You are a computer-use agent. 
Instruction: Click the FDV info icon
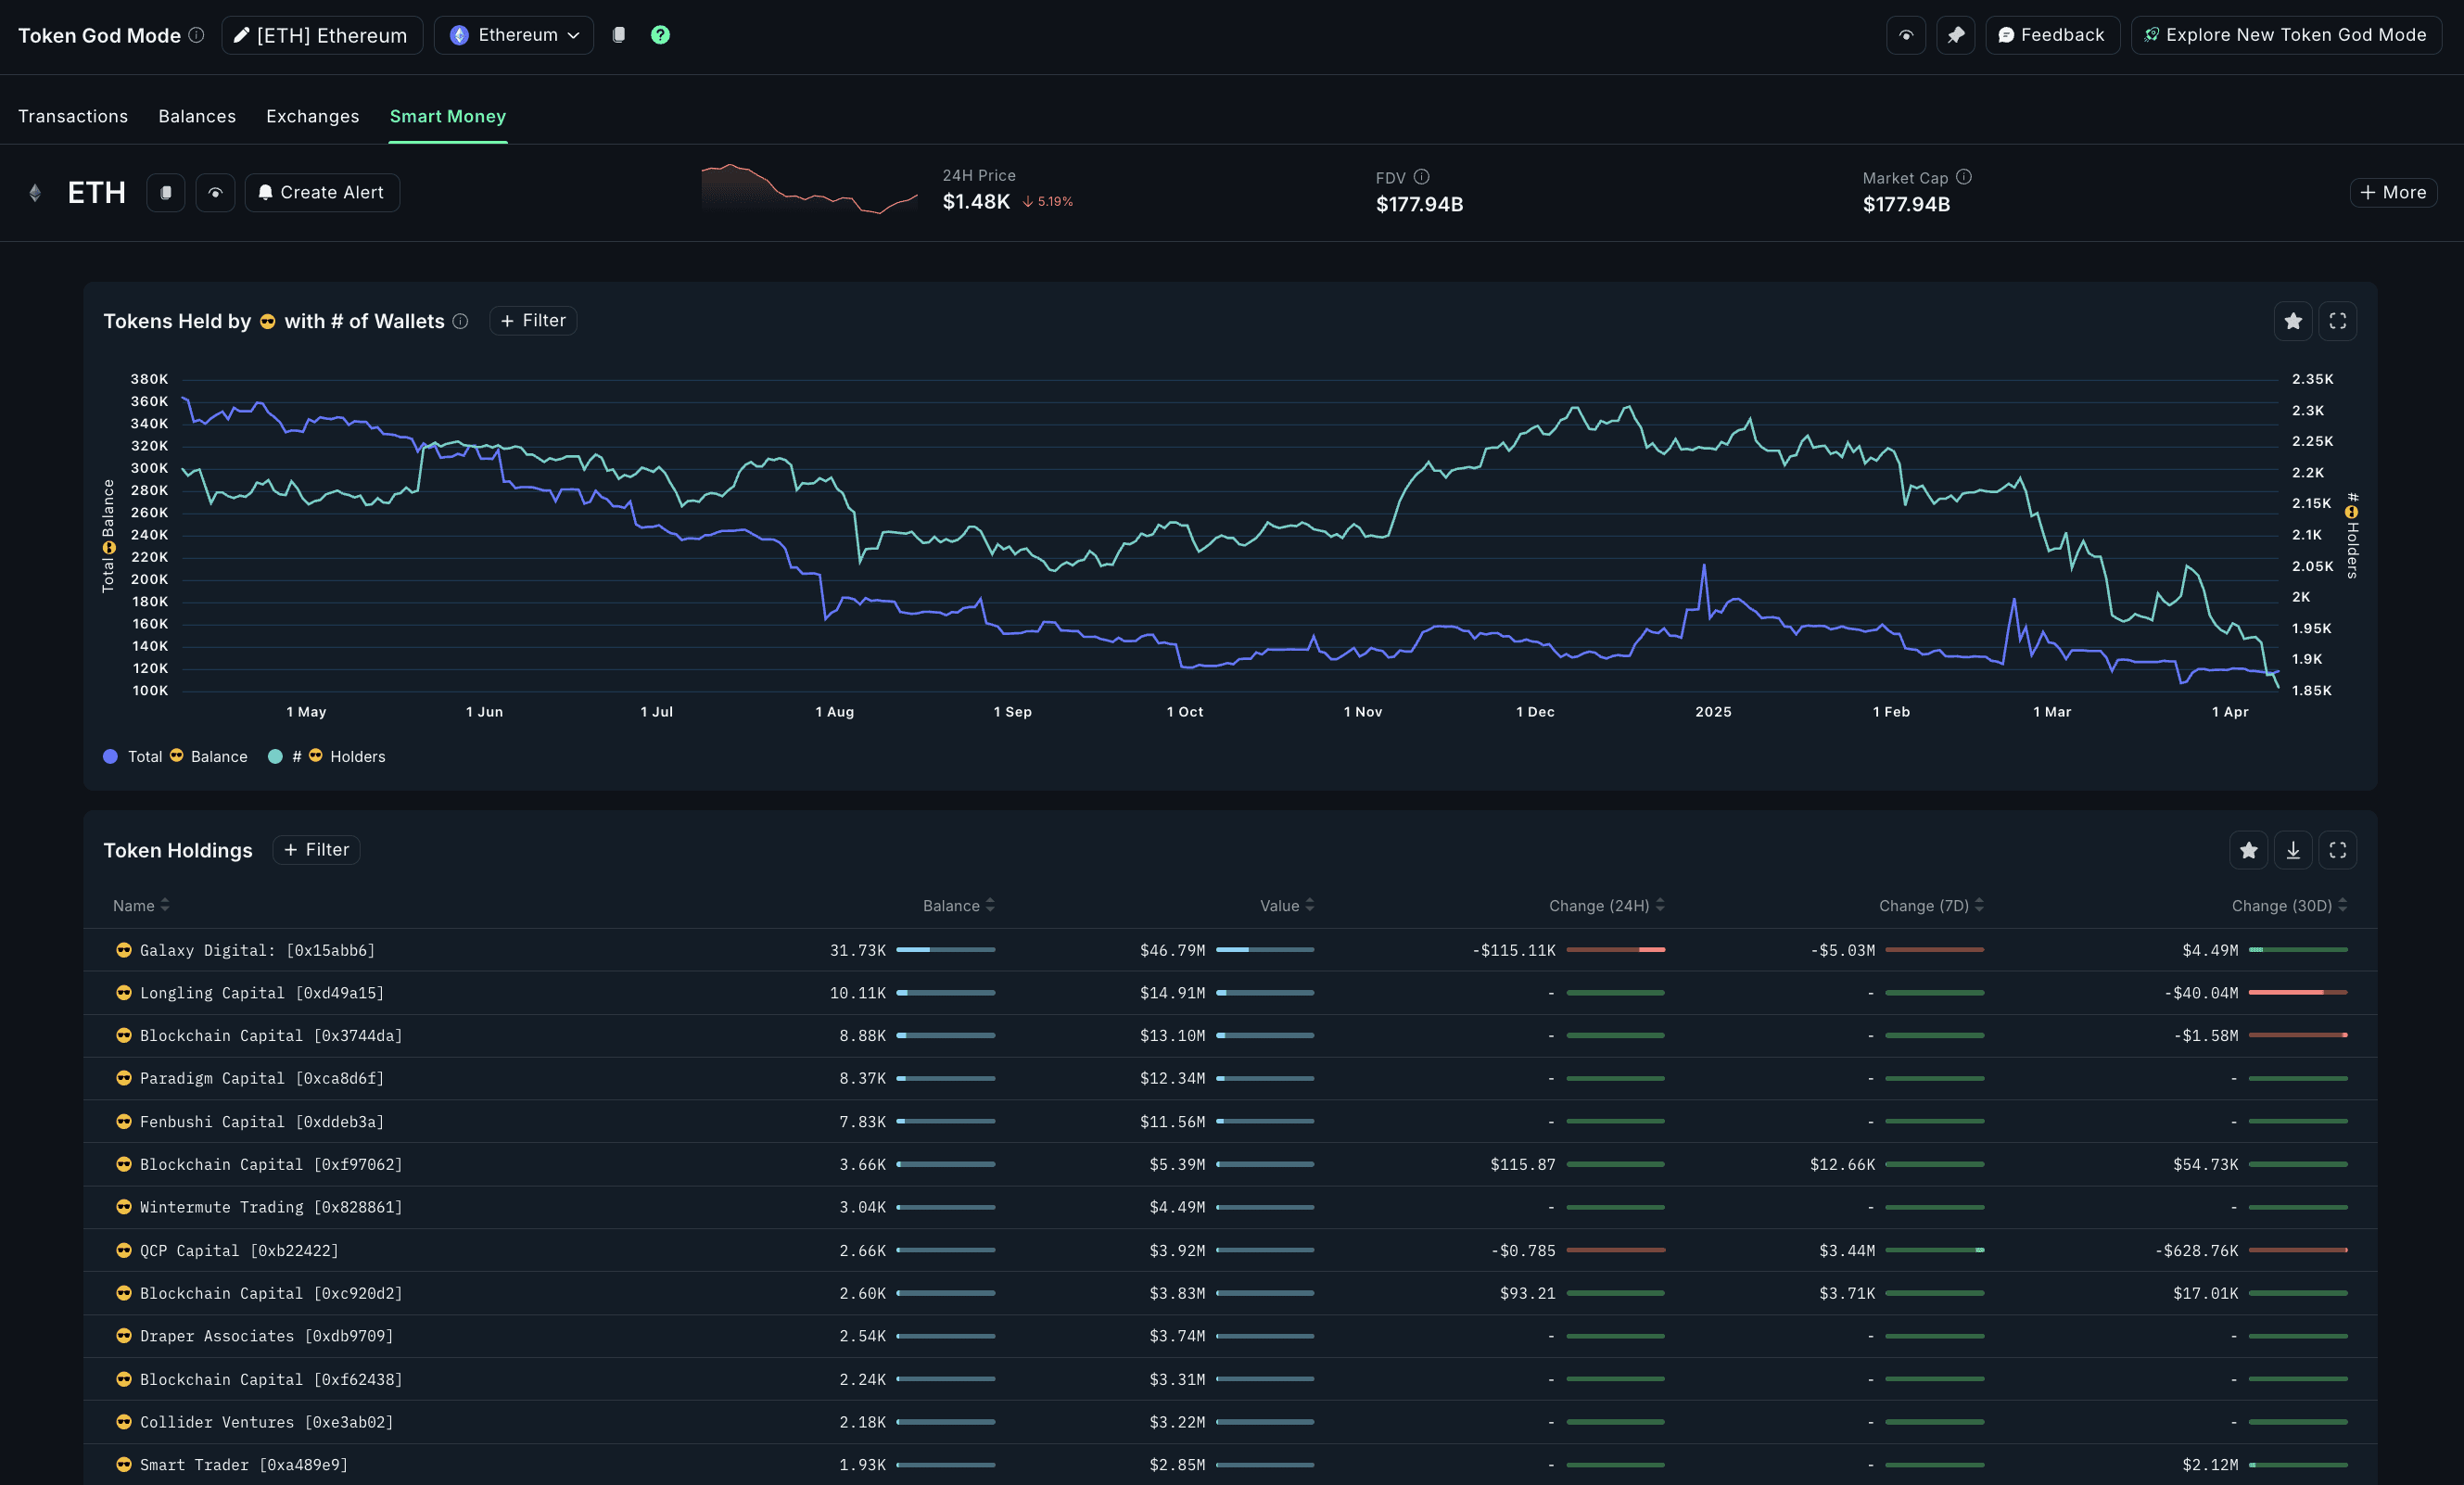(1421, 177)
